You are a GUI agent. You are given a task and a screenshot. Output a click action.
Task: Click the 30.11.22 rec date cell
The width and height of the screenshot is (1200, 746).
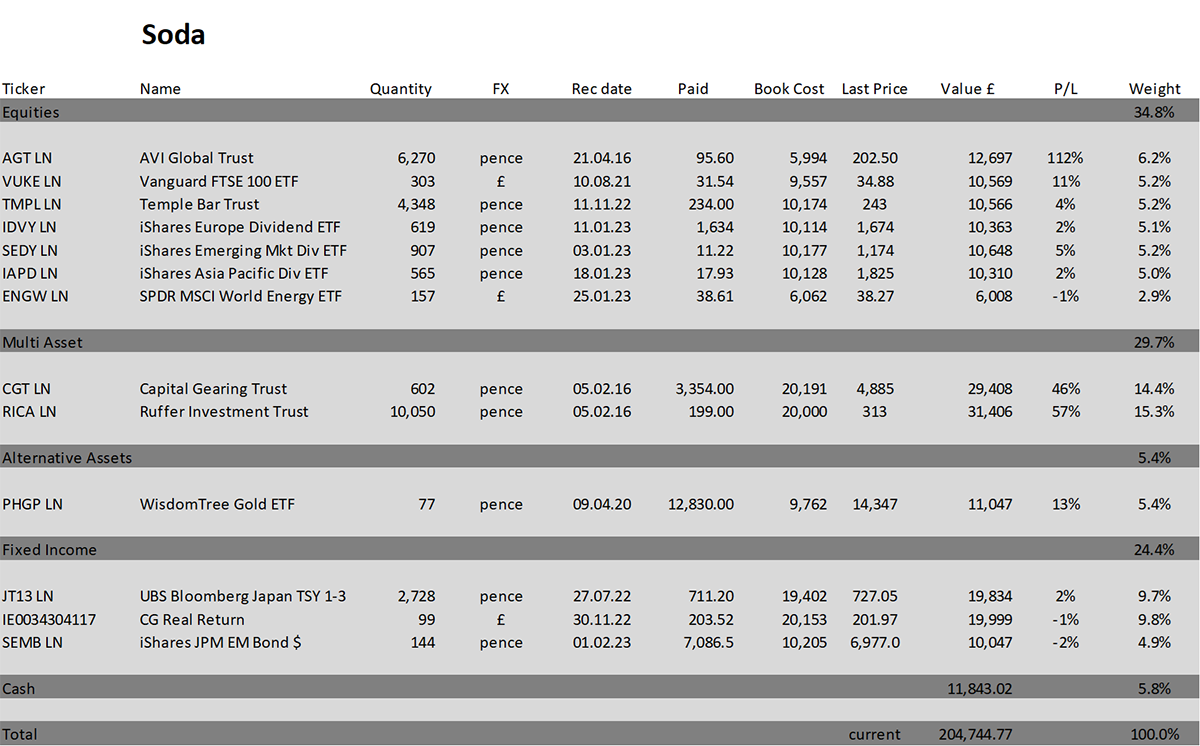point(602,620)
